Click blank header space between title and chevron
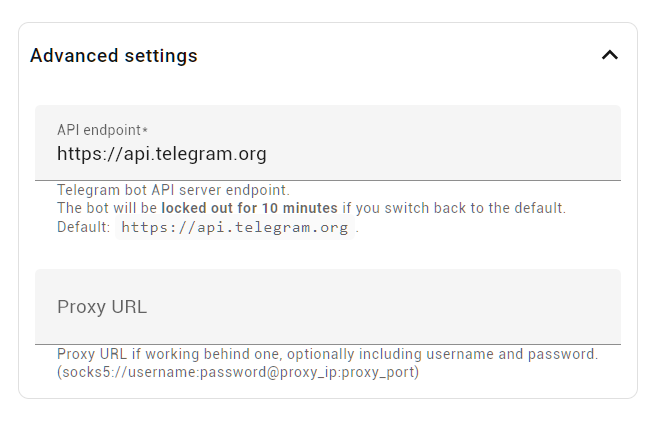This screenshot has width=655, height=422. pyautogui.click(x=400, y=56)
